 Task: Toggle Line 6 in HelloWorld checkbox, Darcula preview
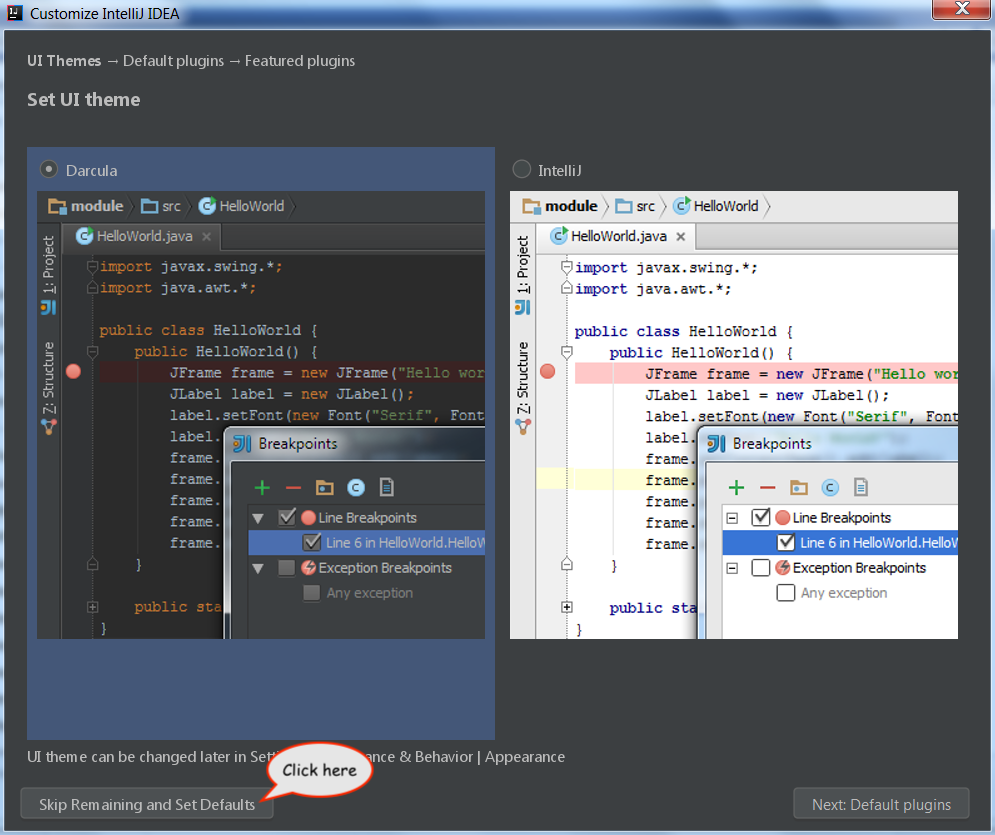312,542
